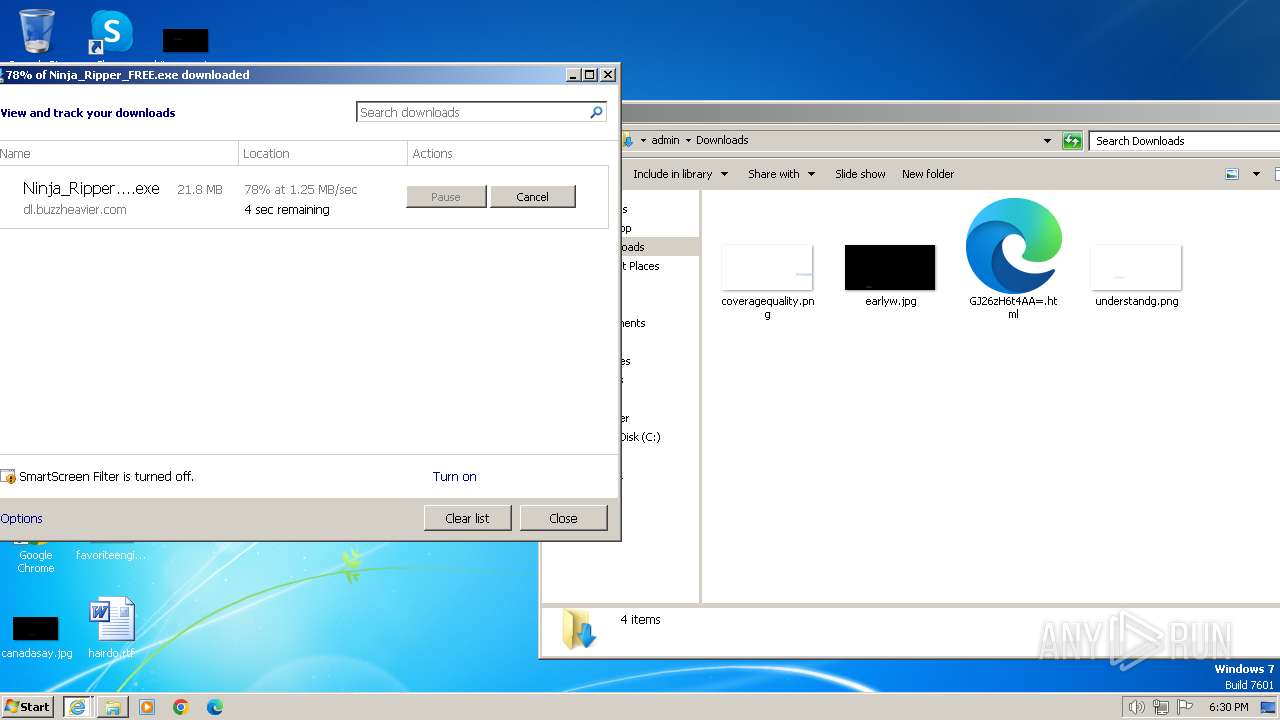
Task: Click the Search Downloads box in Explorer
Action: (x=1186, y=141)
